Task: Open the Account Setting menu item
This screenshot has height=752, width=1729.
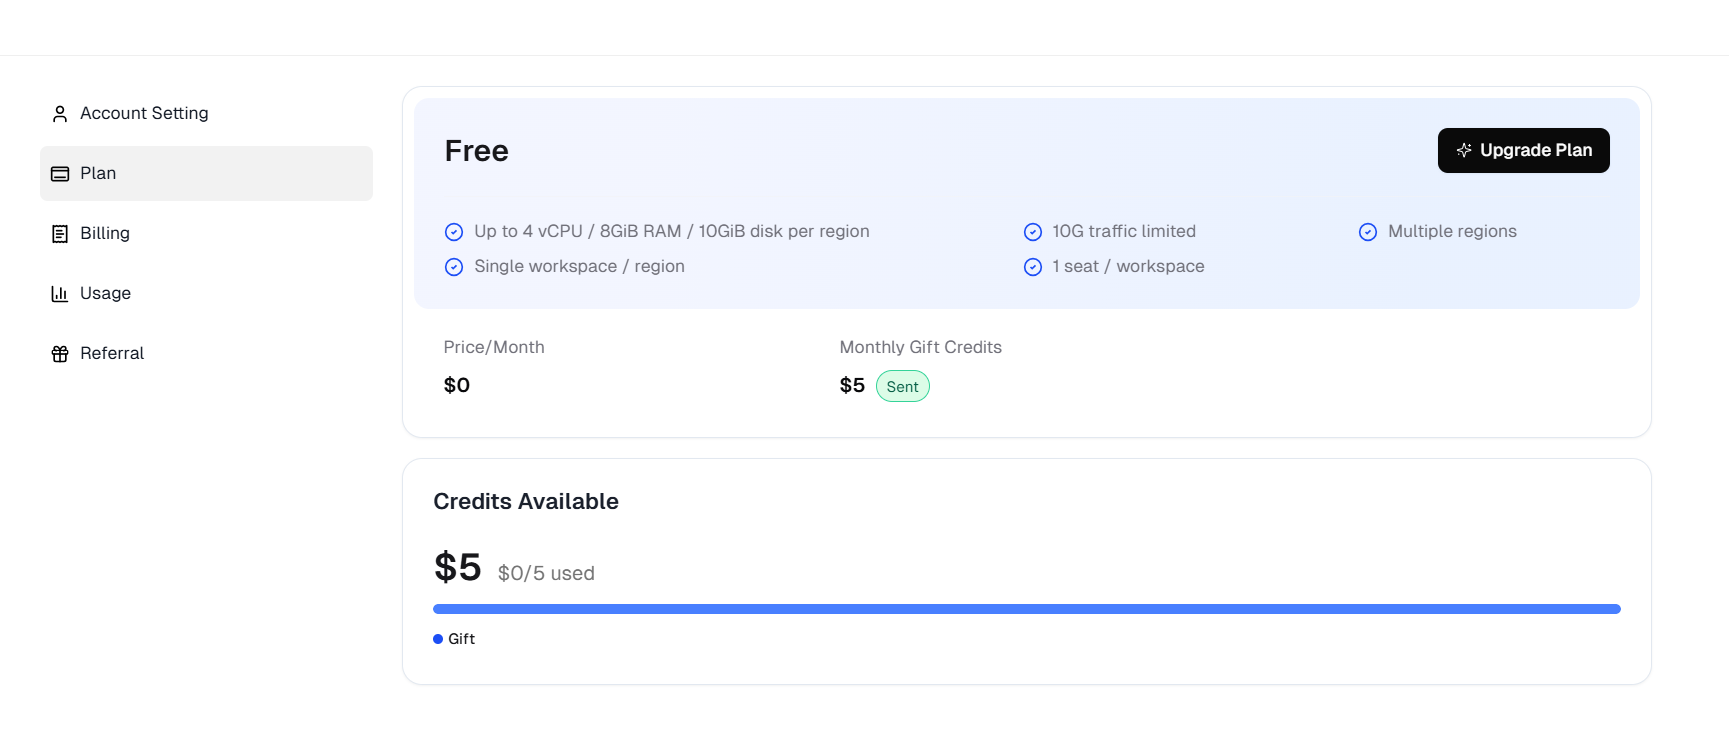Action: [144, 114]
